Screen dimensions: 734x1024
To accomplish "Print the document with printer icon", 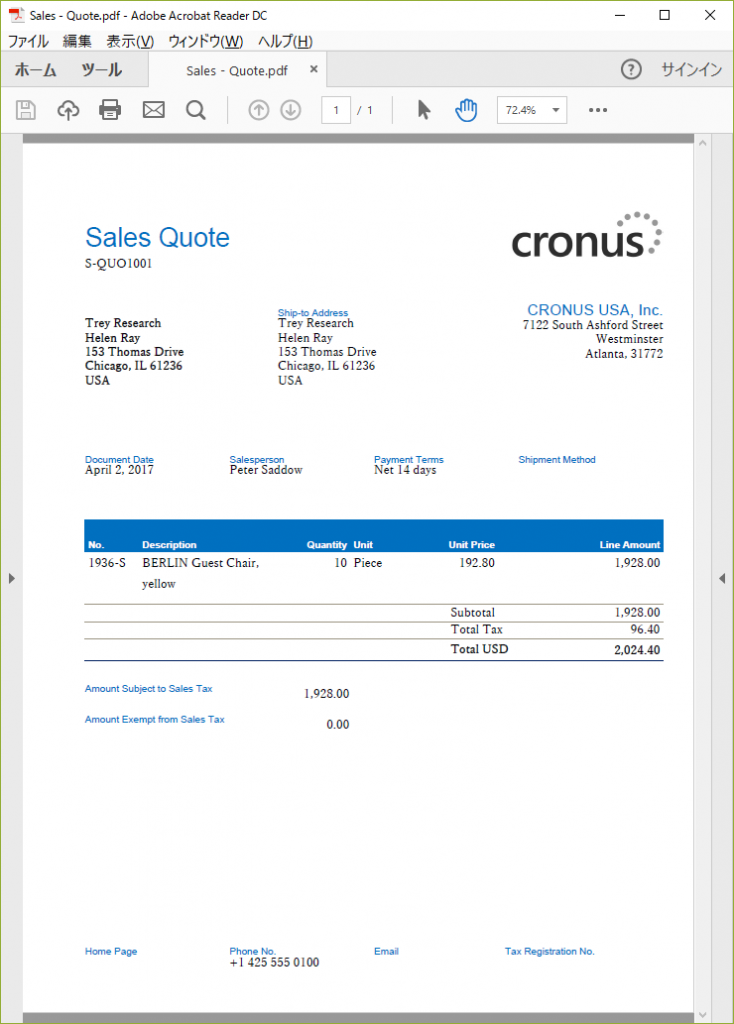I will coord(110,110).
